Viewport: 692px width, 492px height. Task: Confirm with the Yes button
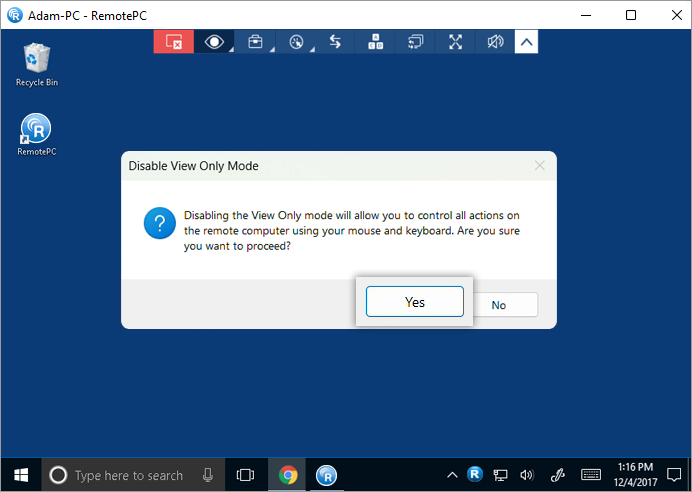[x=414, y=302]
